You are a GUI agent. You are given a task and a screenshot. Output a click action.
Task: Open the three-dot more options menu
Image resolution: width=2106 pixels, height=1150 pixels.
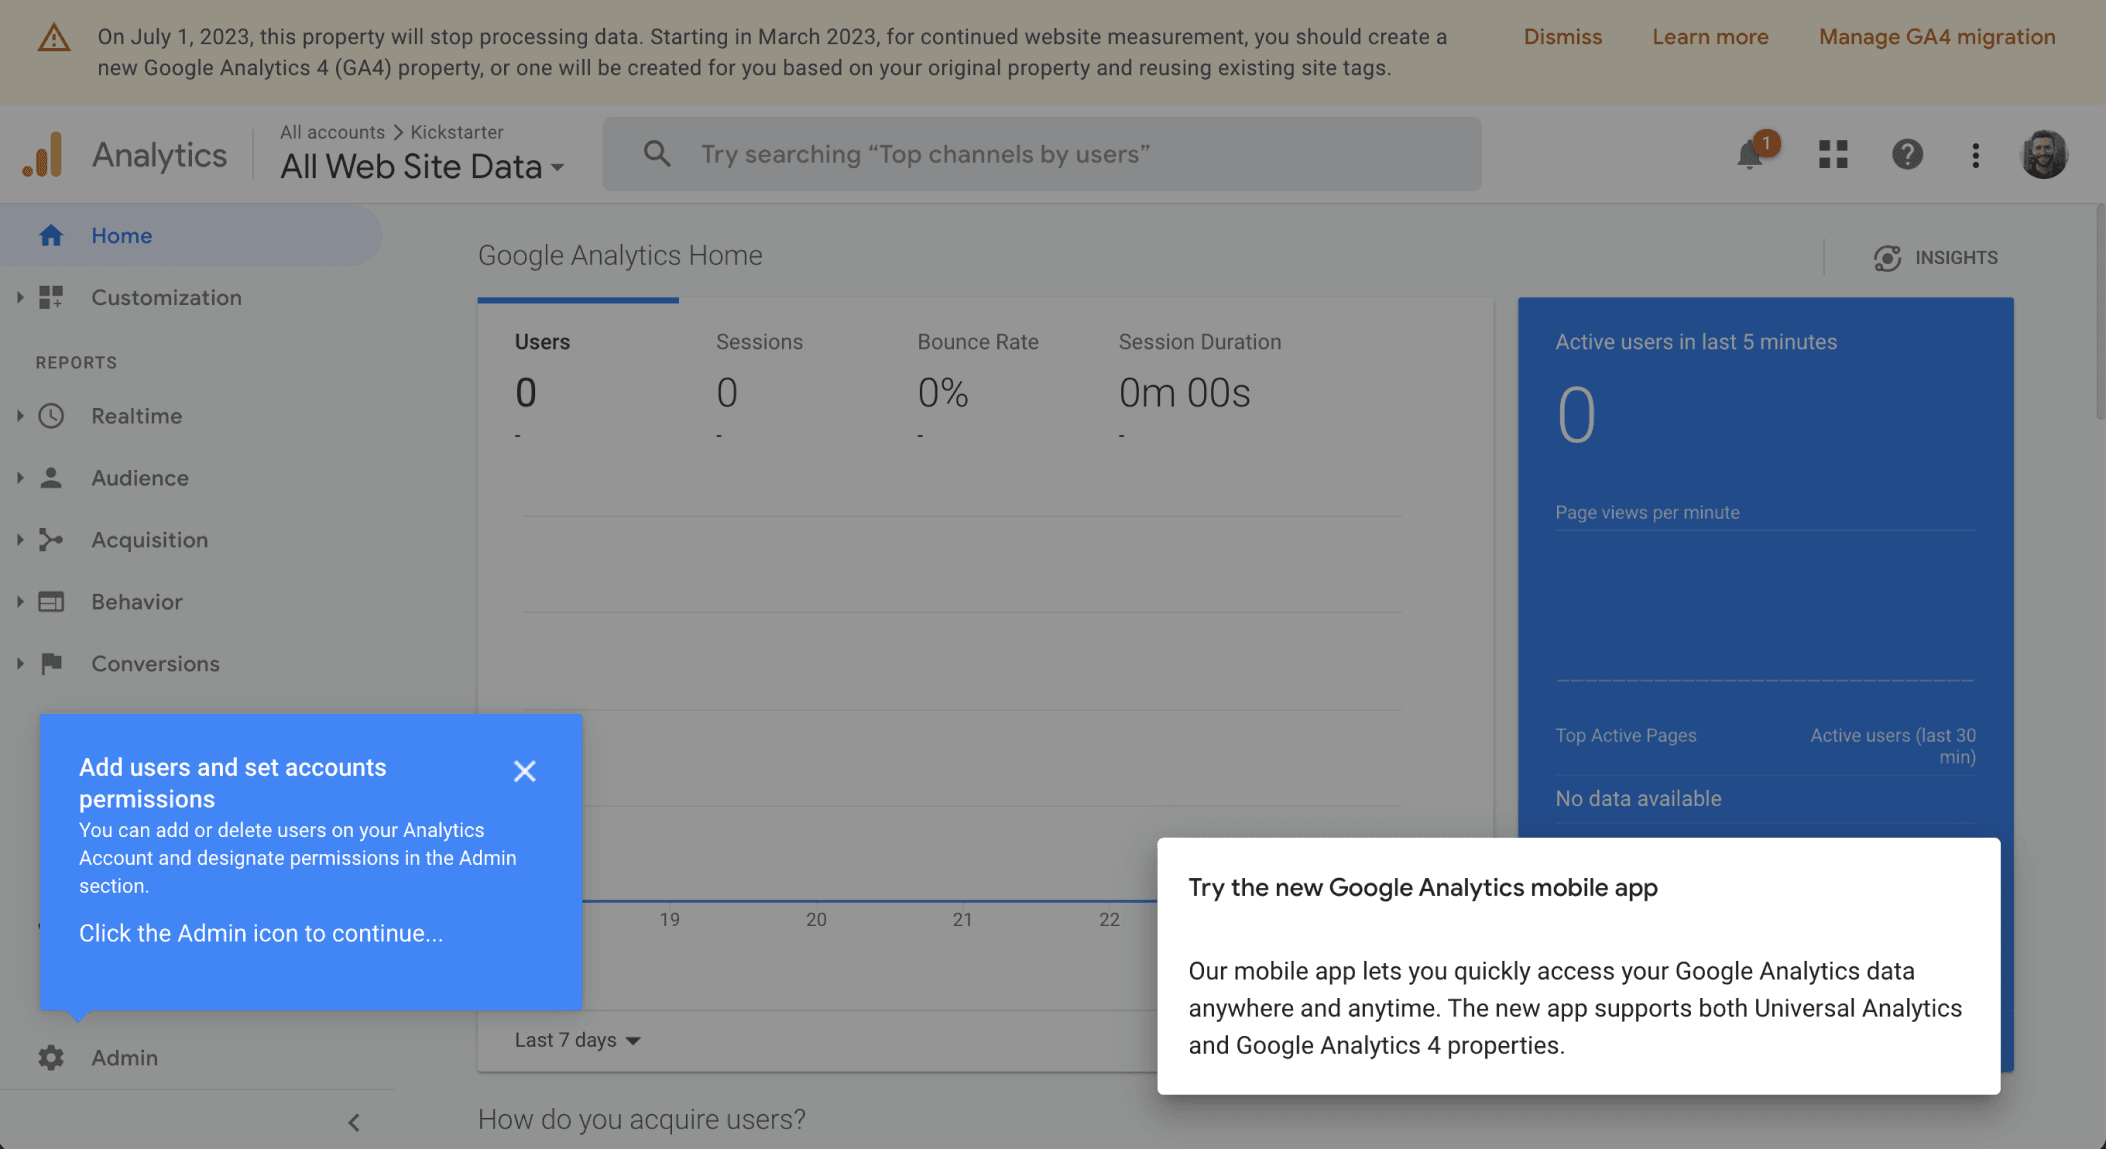tap(1975, 155)
